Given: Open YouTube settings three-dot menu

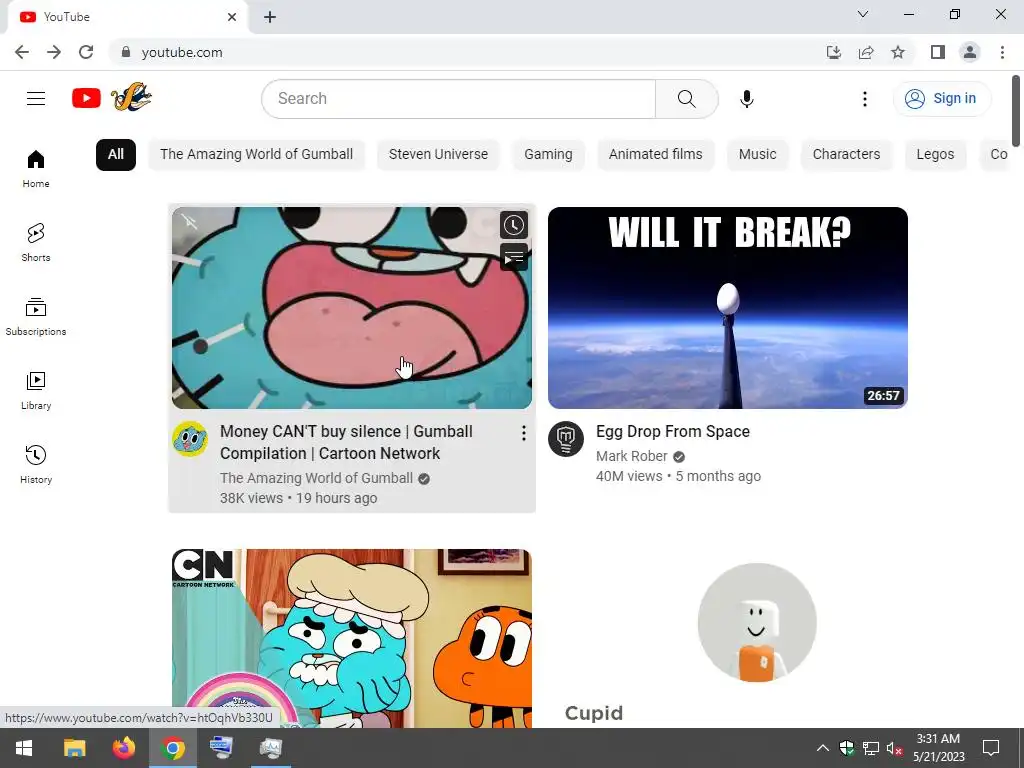Looking at the screenshot, I should (865, 99).
